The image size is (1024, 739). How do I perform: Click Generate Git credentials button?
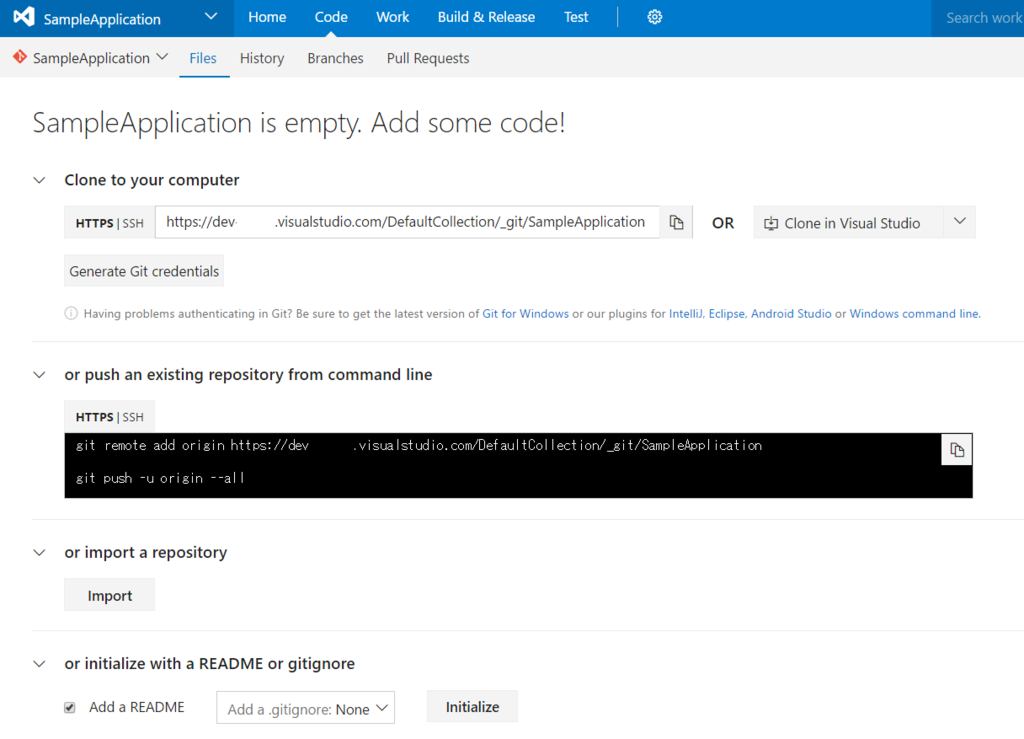coord(144,271)
